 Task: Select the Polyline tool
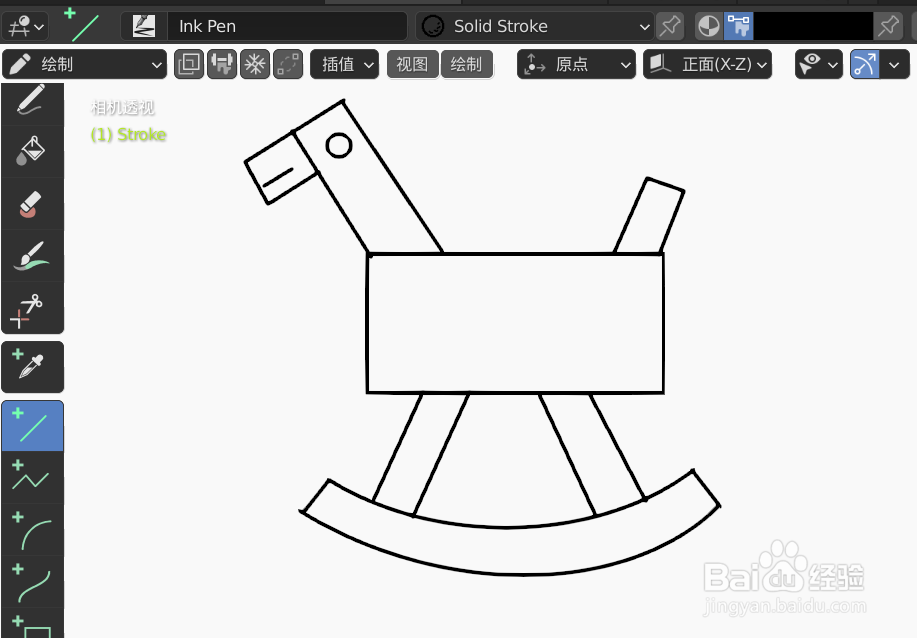[32, 478]
